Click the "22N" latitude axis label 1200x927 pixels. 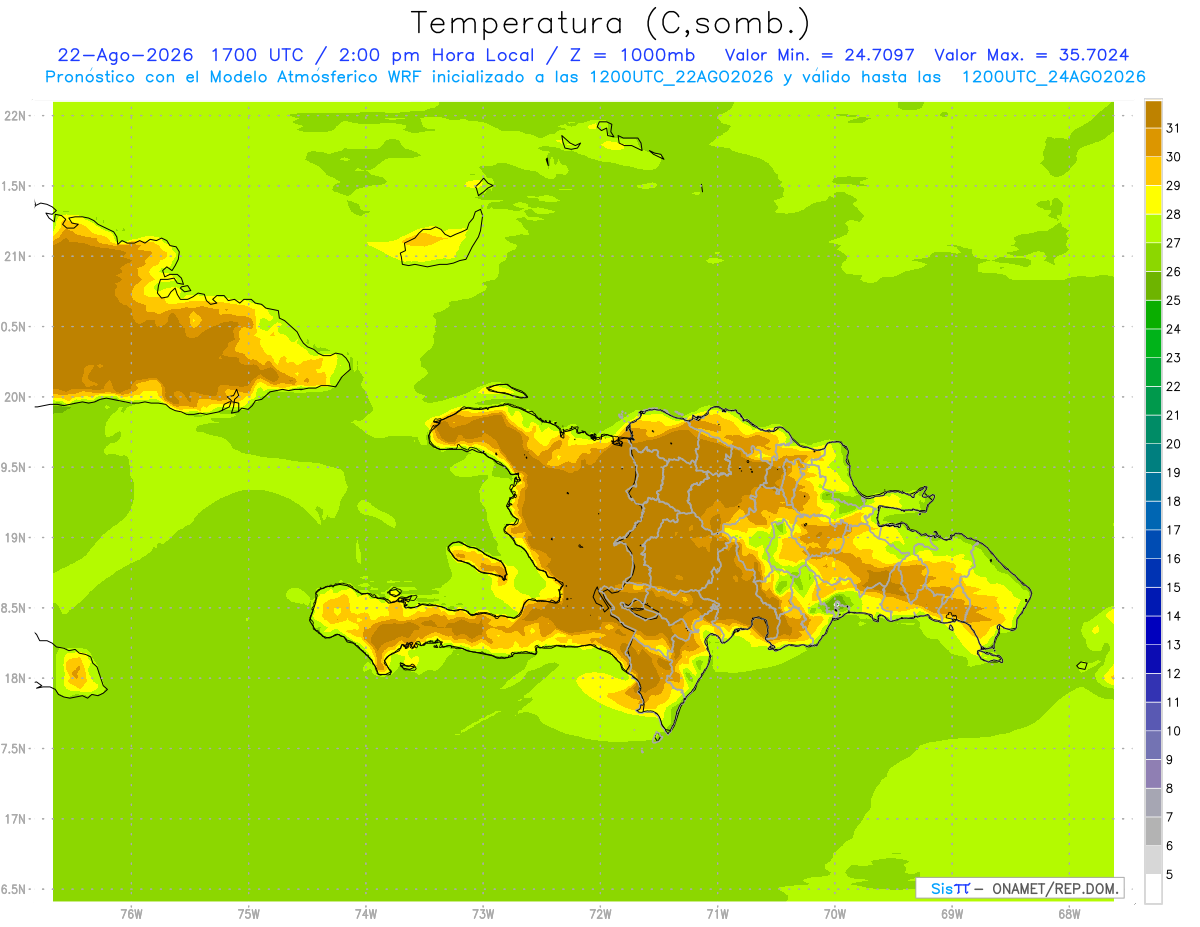tap(15, 115)
